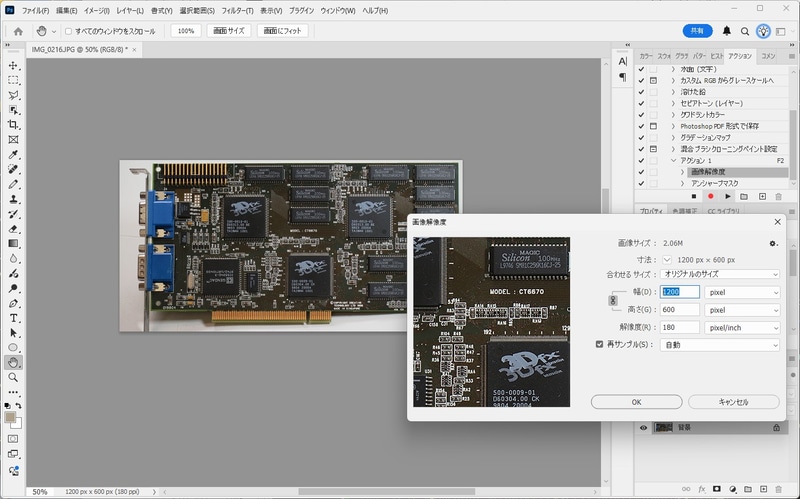Click the 画面にフィット button
The image size is (800, 499).
(x=282, y=31)
